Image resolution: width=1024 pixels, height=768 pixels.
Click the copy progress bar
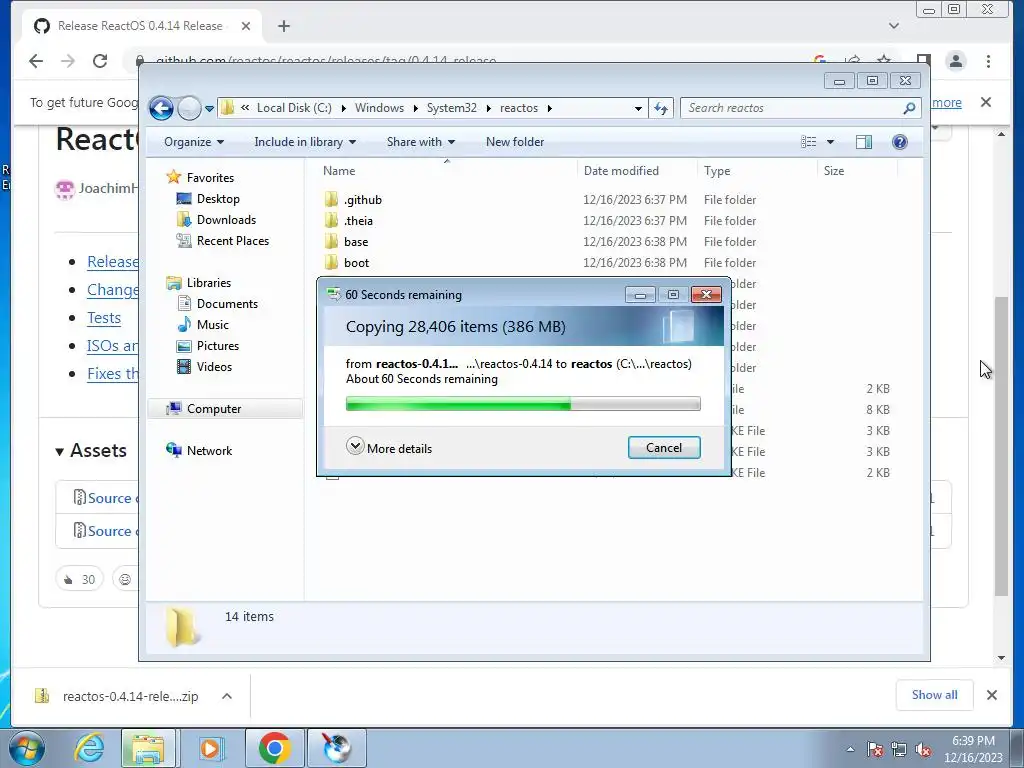522,404
